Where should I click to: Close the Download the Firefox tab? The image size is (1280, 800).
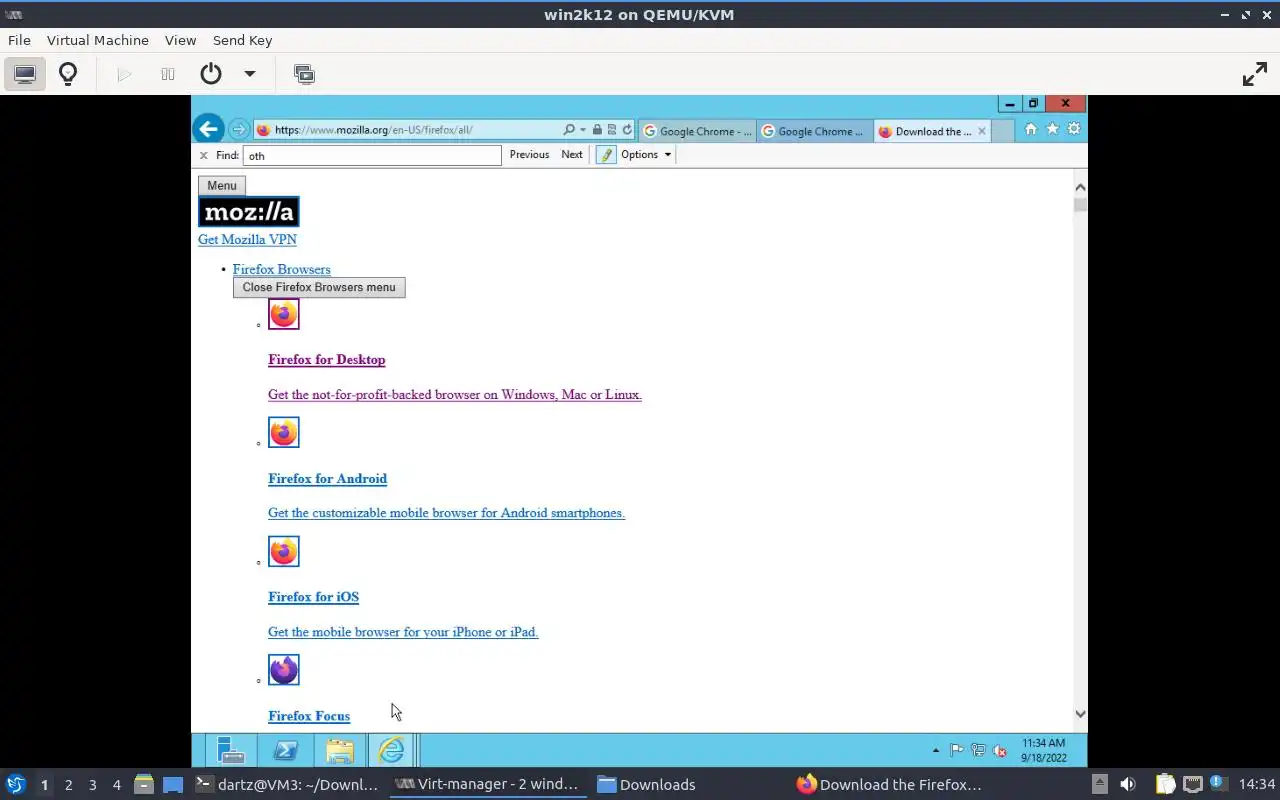[982, 131]
